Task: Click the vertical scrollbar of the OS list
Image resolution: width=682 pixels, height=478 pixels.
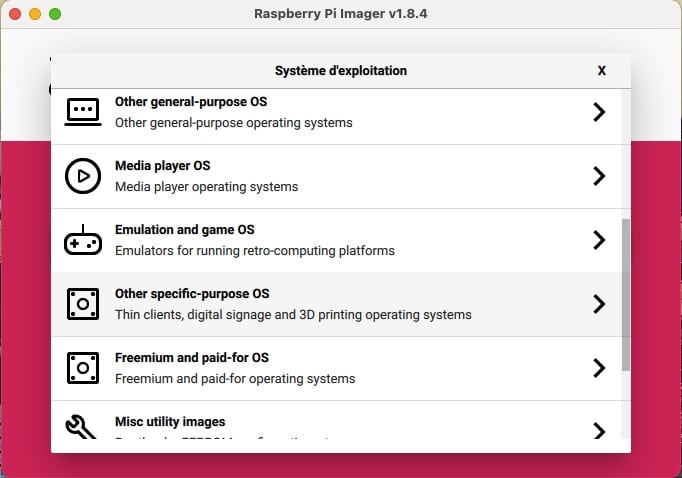Action: click(x=626, y=295)
